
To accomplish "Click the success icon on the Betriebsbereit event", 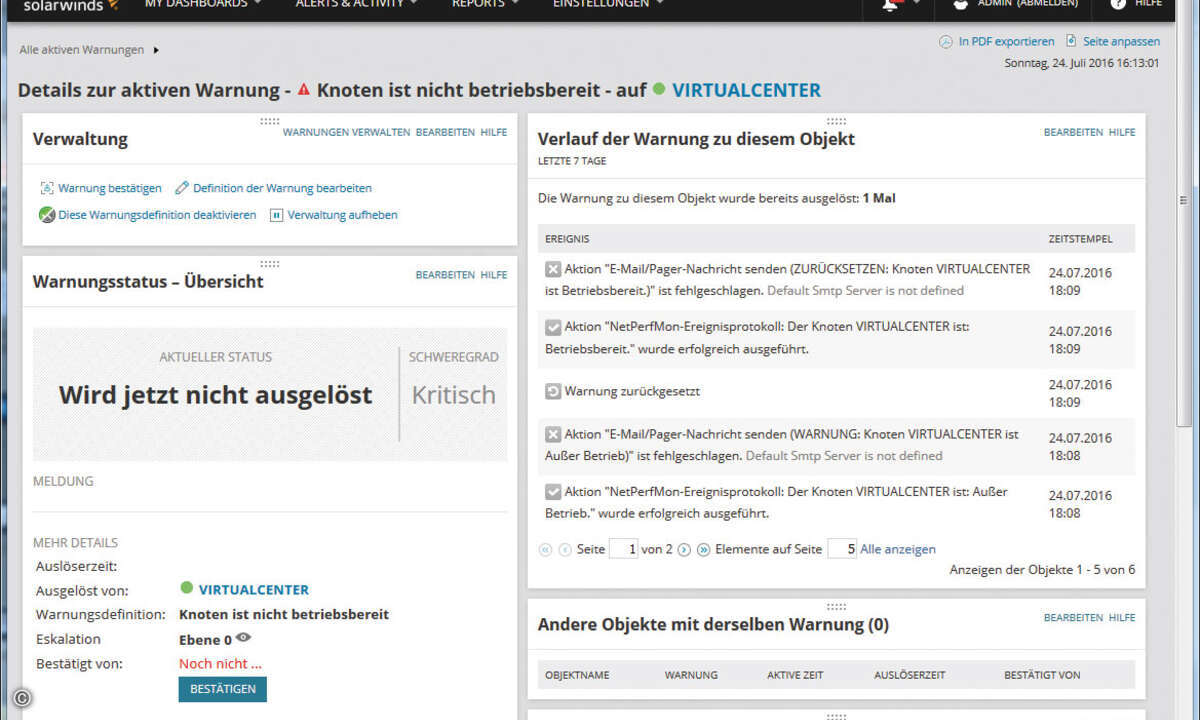I will click(553, 327).
